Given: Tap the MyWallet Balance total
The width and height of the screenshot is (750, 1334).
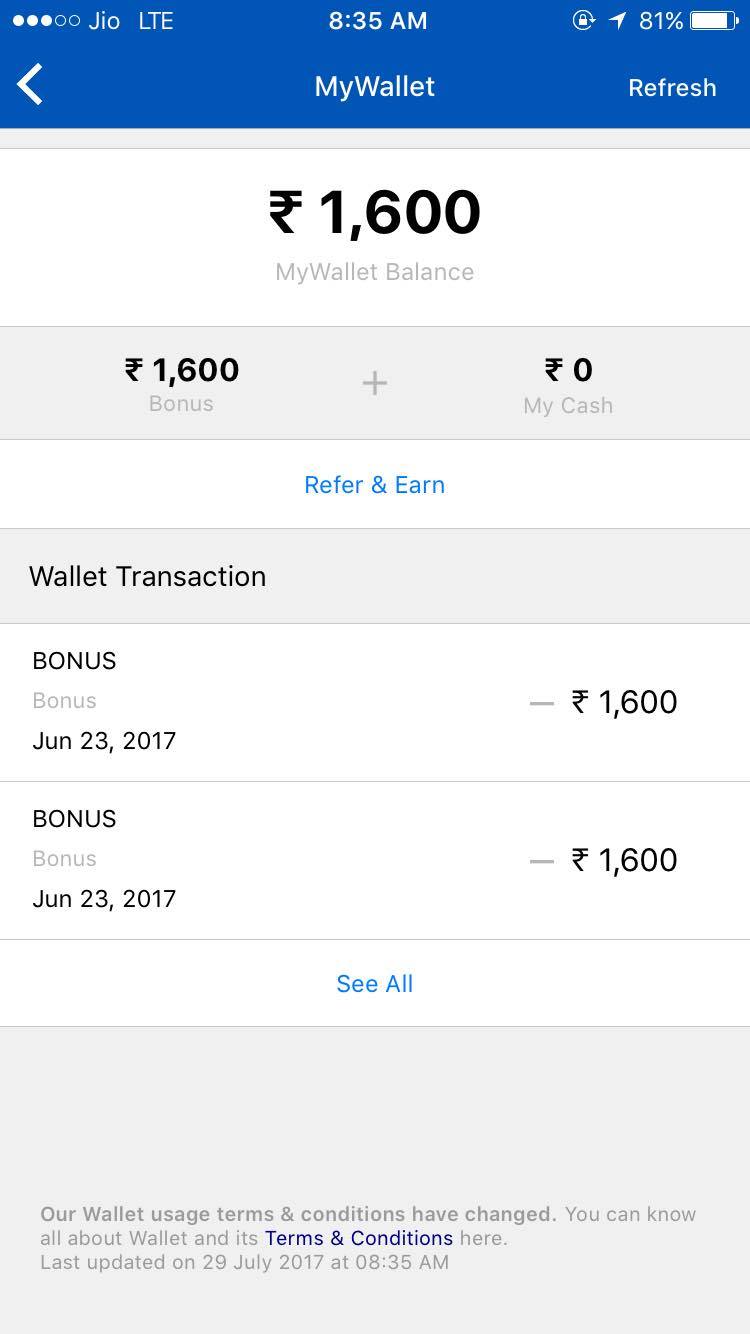Looking at the screenshot, I should 374,213.
